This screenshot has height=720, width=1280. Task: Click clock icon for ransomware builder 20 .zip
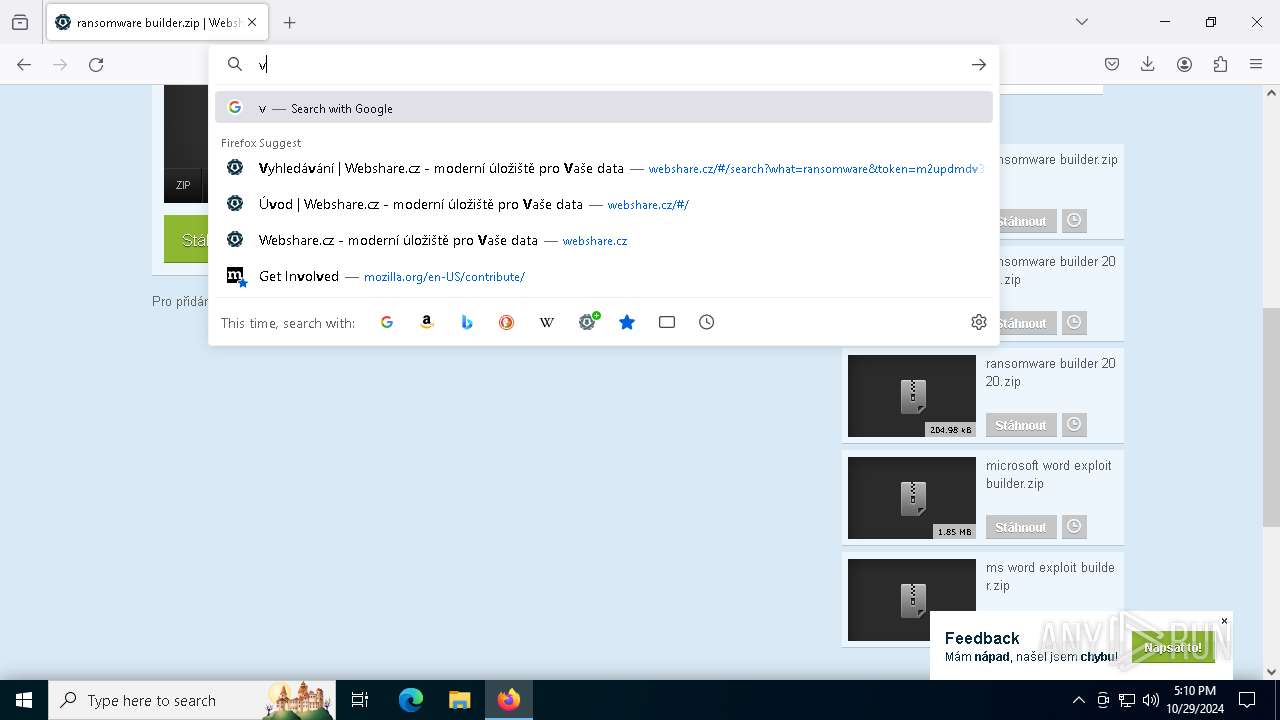(1074, 323)
